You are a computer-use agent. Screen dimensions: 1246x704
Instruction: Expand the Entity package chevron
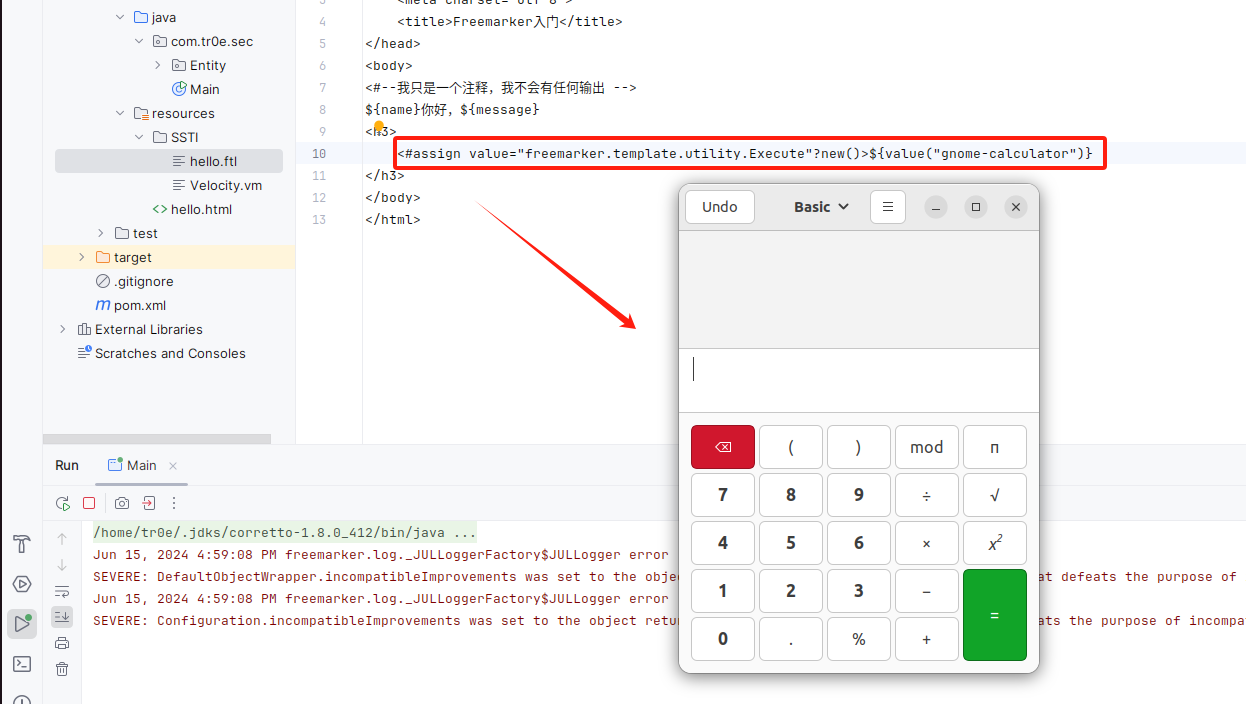tap(158, 65)
